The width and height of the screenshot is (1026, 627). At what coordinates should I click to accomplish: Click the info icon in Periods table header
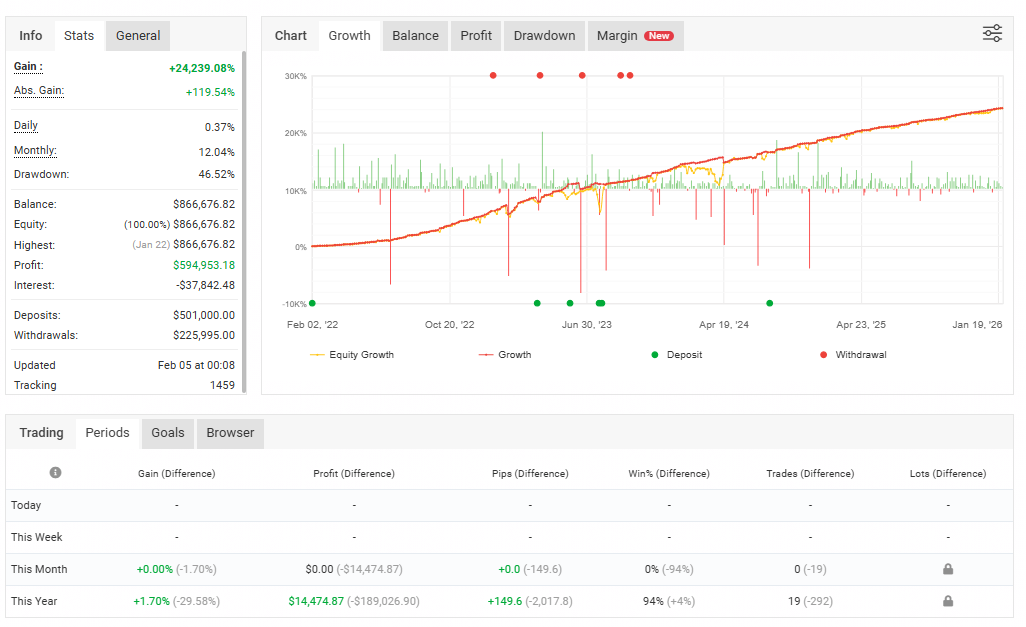[55, 473]
